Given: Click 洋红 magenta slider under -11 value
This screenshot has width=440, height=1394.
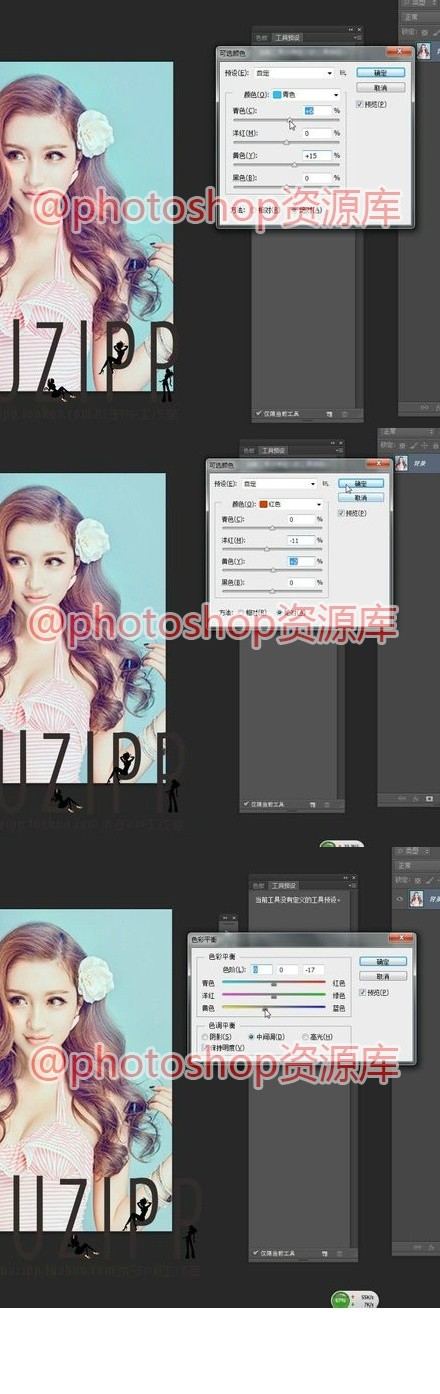Looking at the screenshot, I should tap(271, 549).
